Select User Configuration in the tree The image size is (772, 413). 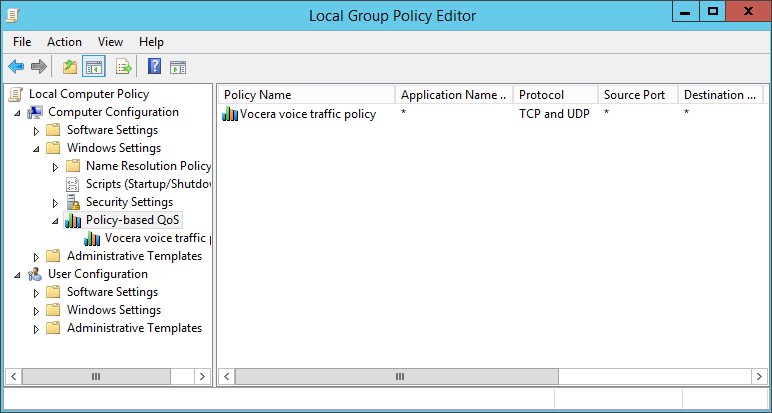(97, 274)
